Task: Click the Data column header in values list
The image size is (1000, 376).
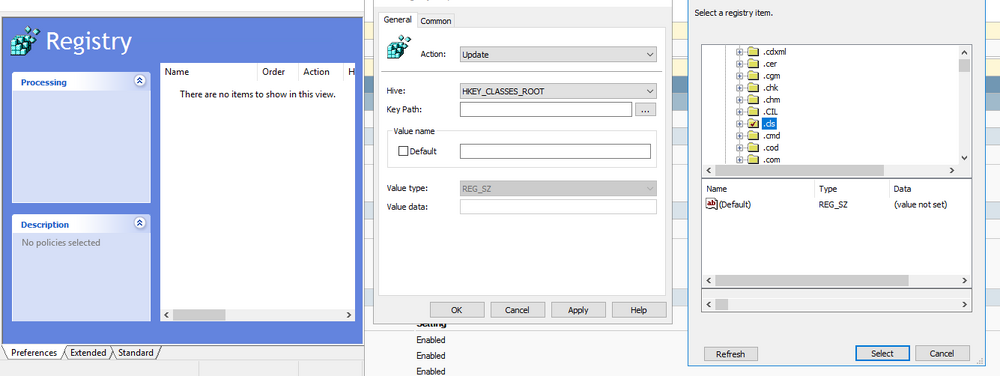Action: (929, 189)
